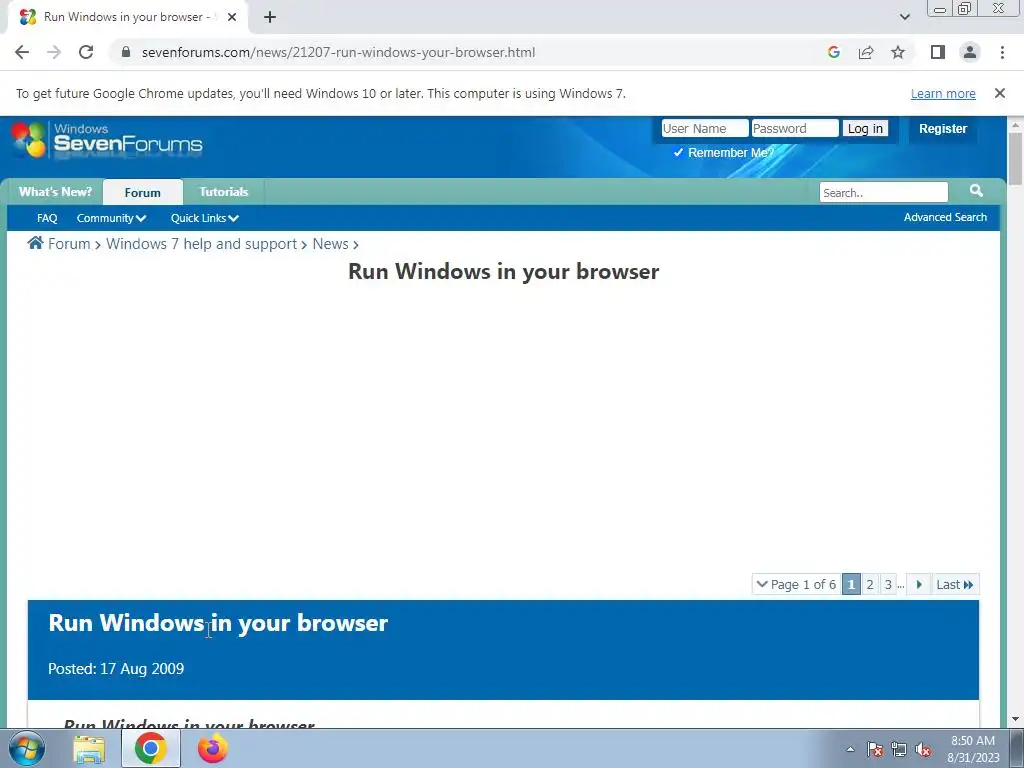Viewport: 1024px width, 768px height.
Task: Open Advanced Search
Action: click(x=945, y=217)
